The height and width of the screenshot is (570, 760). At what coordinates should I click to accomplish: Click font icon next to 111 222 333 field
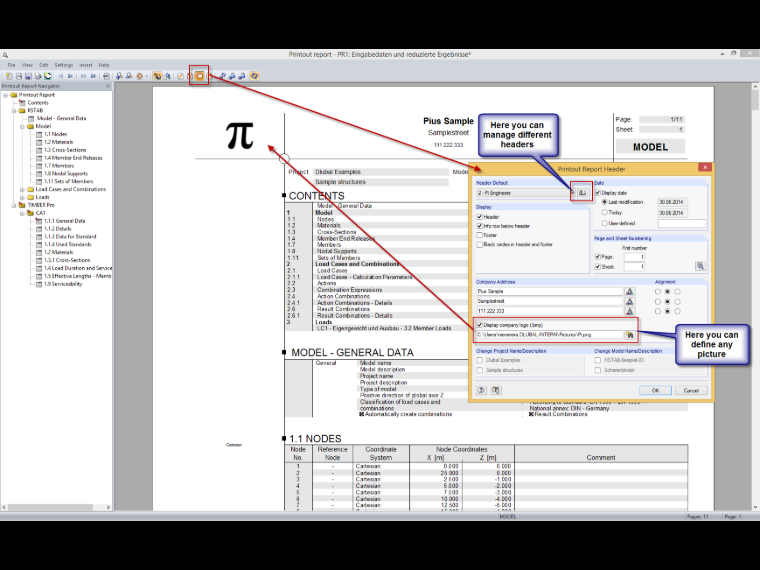629,311
